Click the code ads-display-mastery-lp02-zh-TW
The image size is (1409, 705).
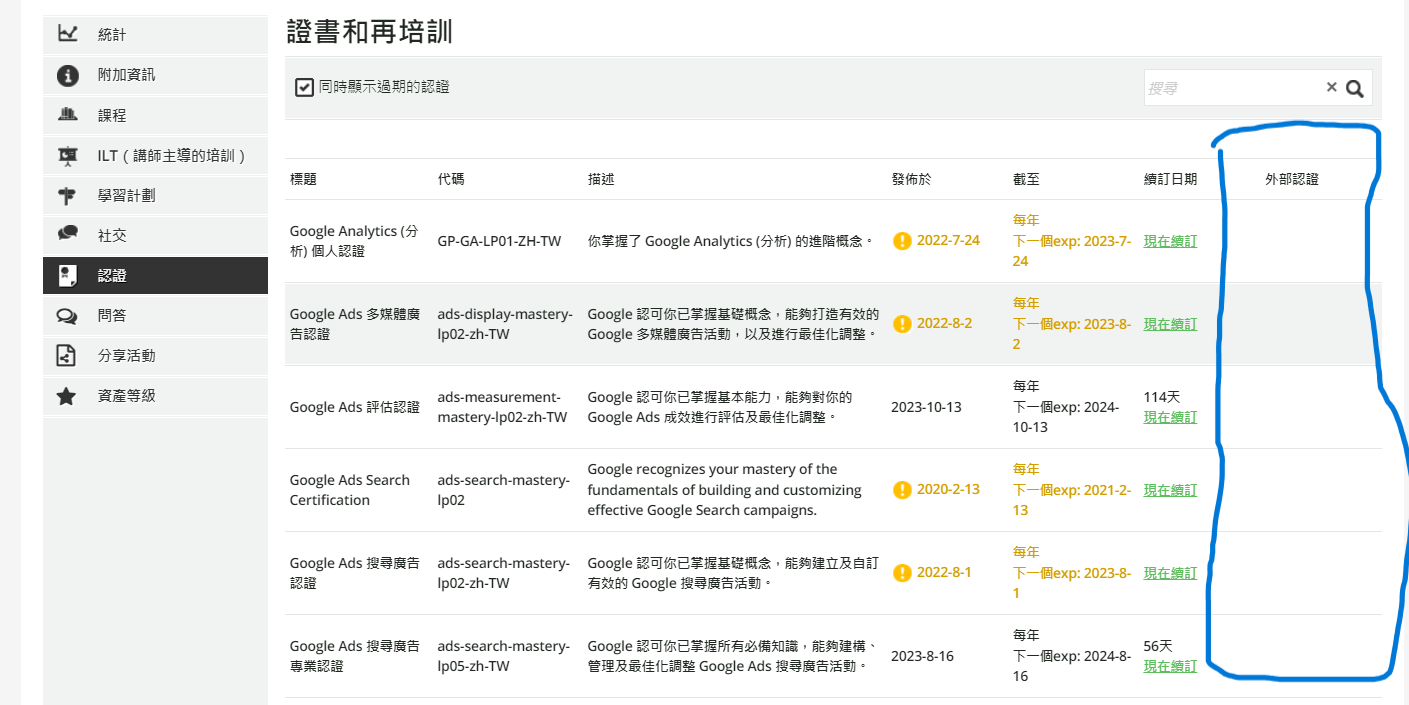click(x=505, y=324)
